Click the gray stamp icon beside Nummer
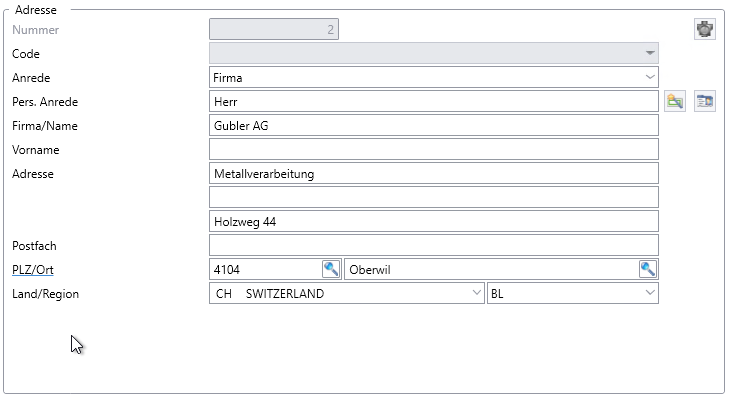Viewport: 730px width, 398px height. [x=704, y=29]
